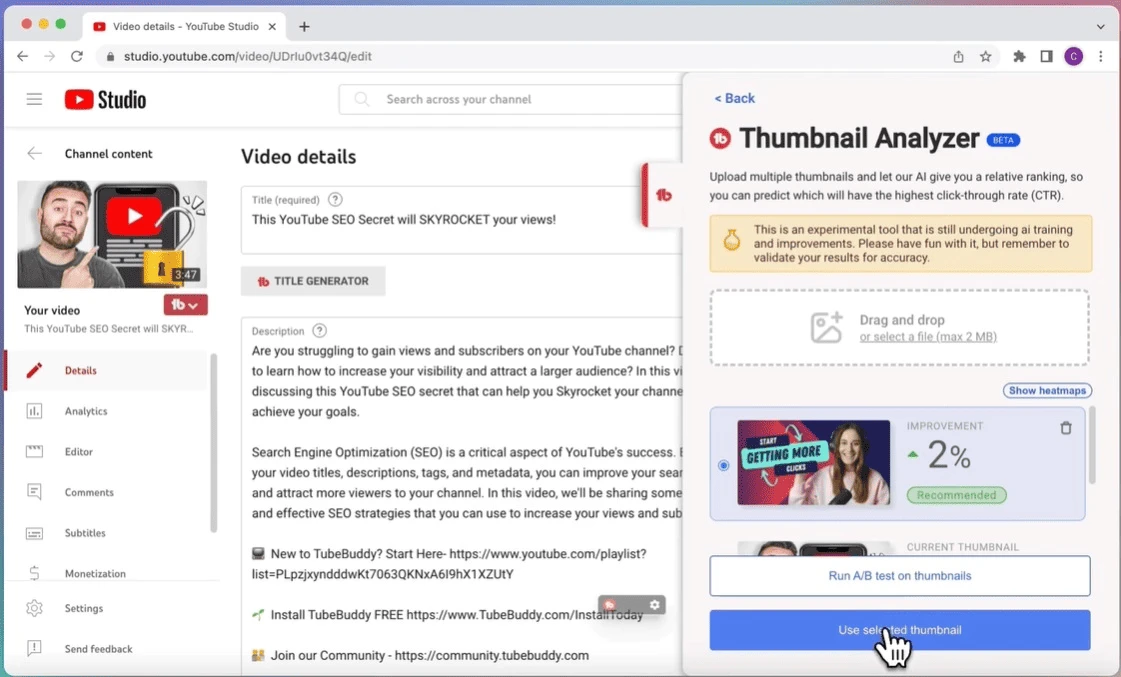The width and height of the screenshot is (1121, 677).
Task: Click the 'Getting More Clicks' thumbnail image
Action: 814,463
